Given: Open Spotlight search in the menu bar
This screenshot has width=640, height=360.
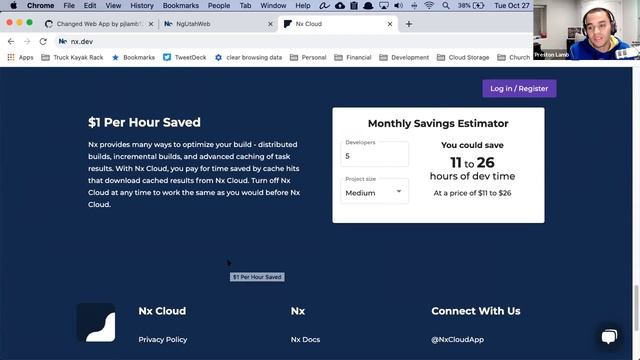Looking at the screenshot, I should tap(446, 5).
